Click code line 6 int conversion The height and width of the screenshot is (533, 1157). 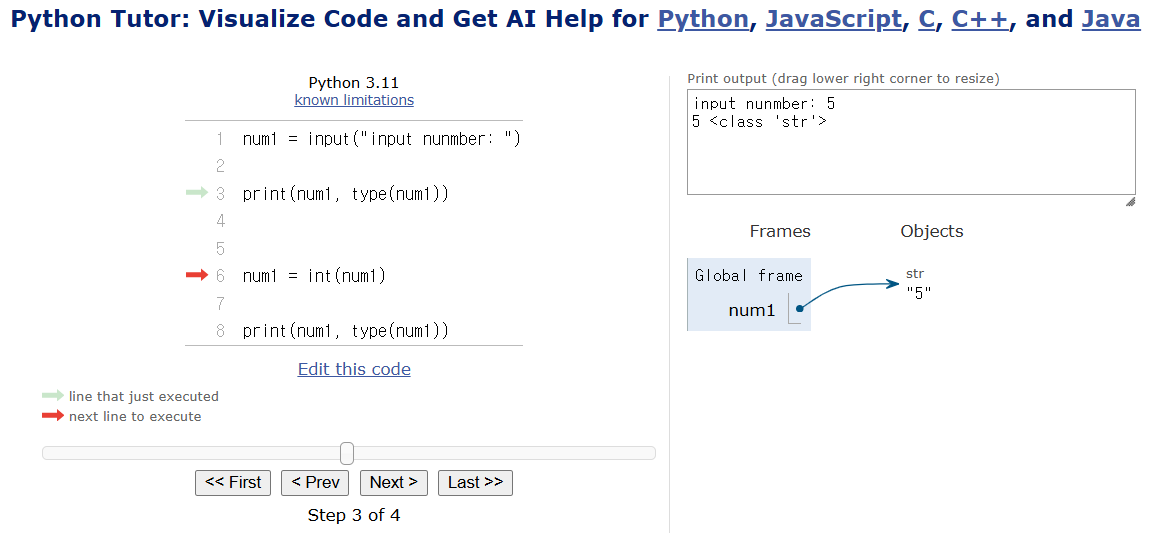point(314,276)
